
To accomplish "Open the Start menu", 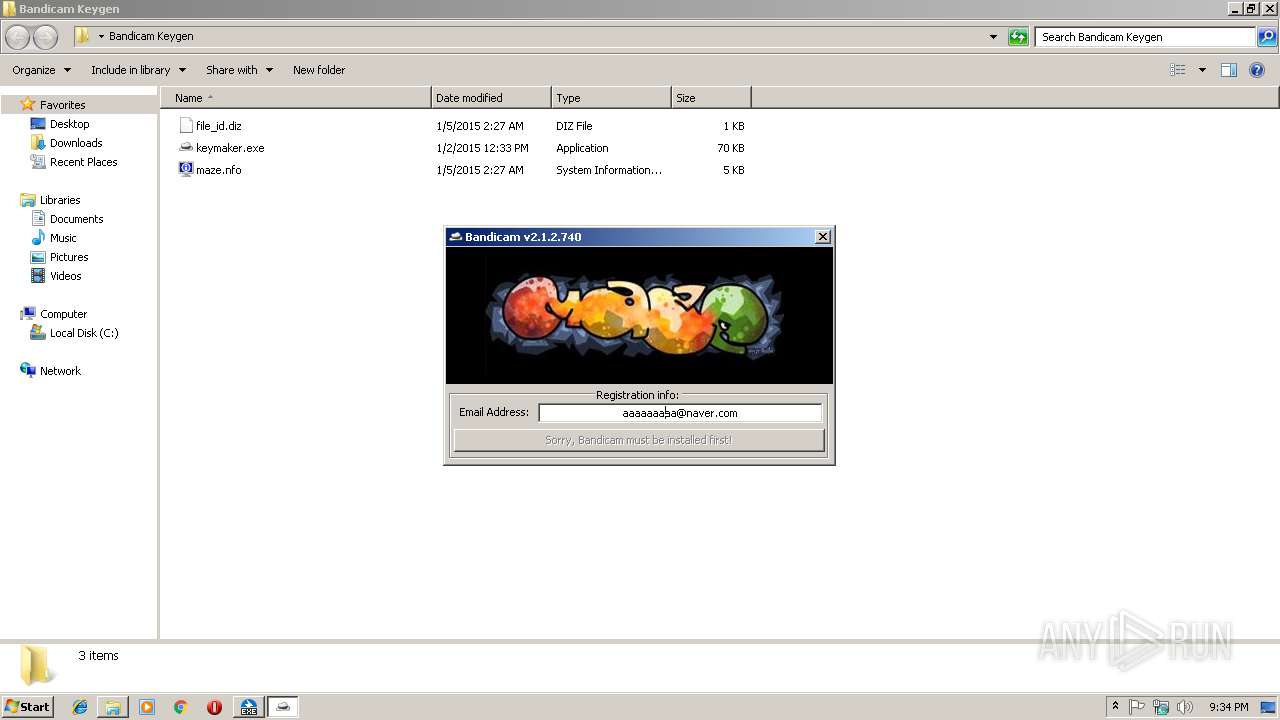I will click(x=27, y=707).
